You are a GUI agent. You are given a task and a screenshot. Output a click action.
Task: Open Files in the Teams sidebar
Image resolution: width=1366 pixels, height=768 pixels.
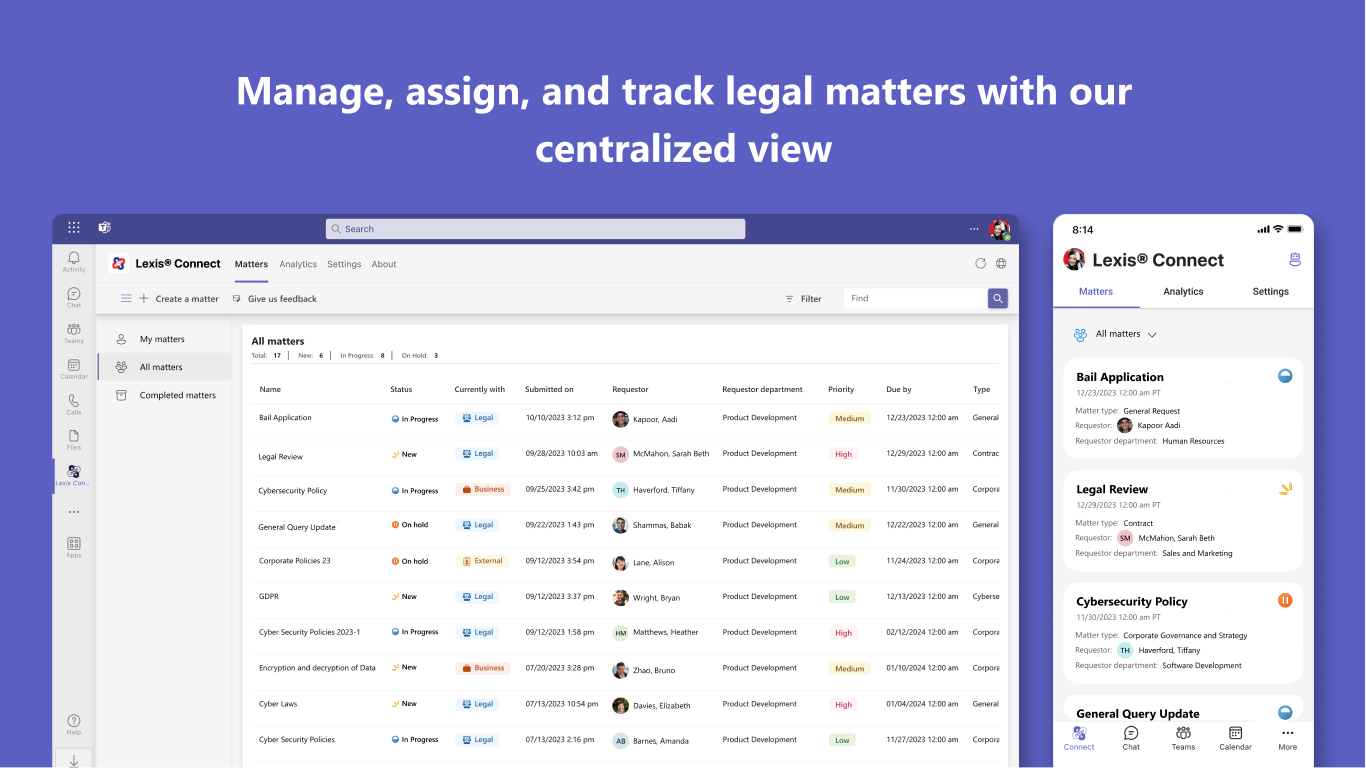pos(74,440)
